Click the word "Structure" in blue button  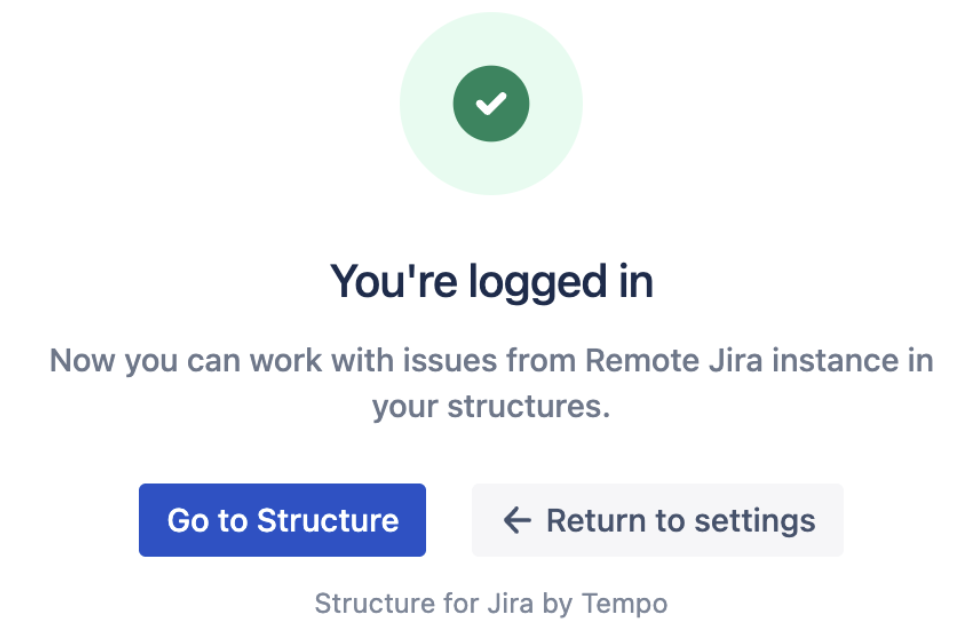click(x=328, y=520)
